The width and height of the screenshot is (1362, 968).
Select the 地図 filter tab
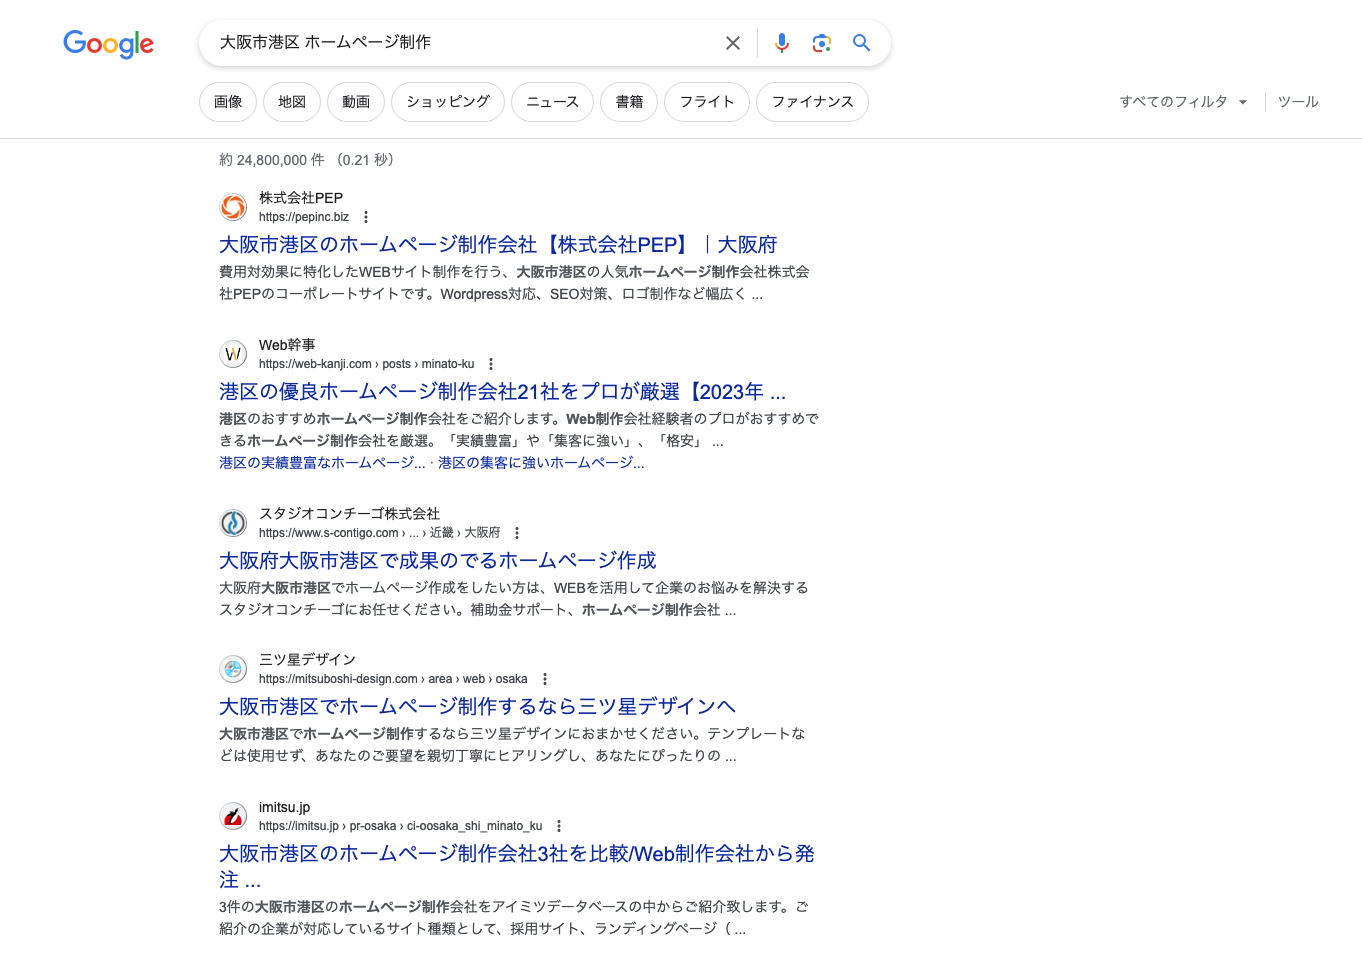(x=292, y=102)
